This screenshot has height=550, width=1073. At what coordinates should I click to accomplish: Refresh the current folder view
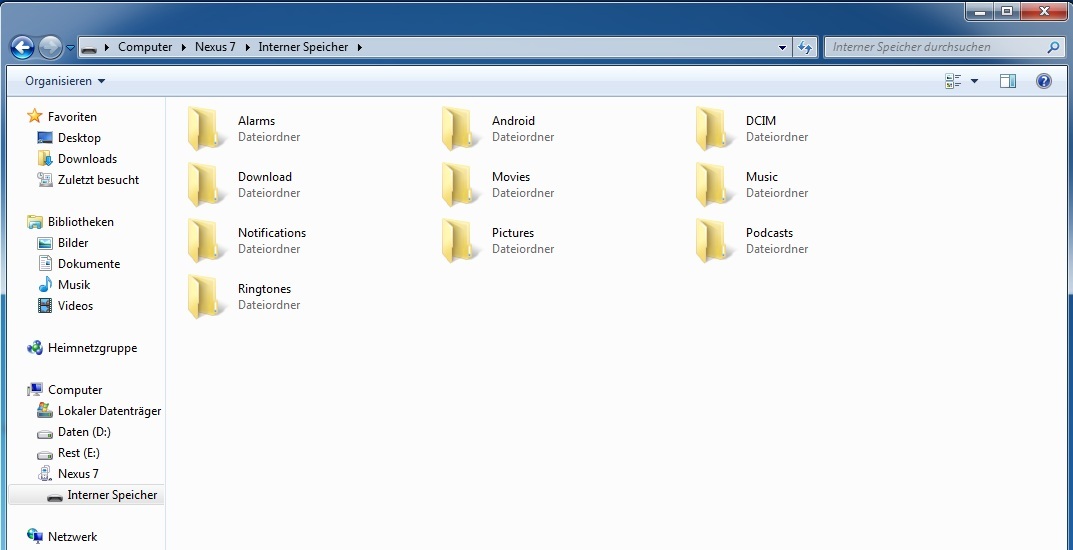pos(805,47)
